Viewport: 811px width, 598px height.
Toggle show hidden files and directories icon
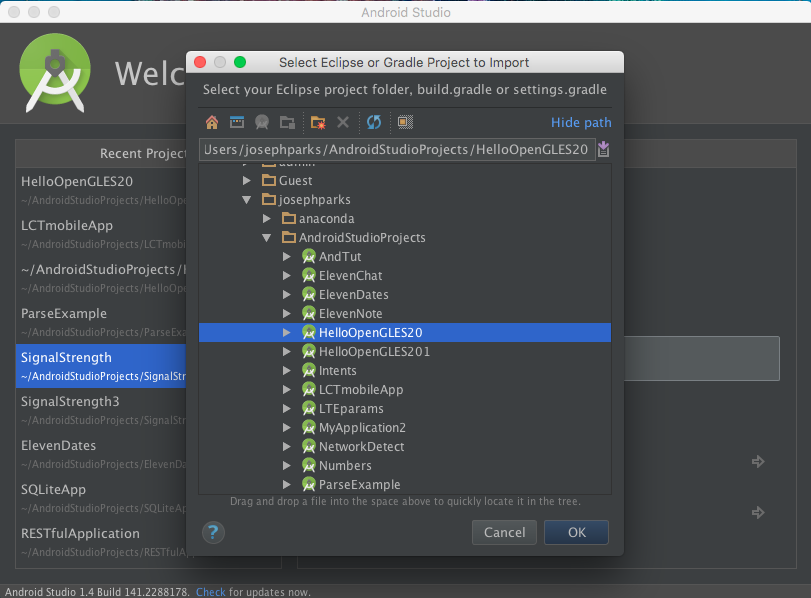pyautogui.click(x=405, y=123)
